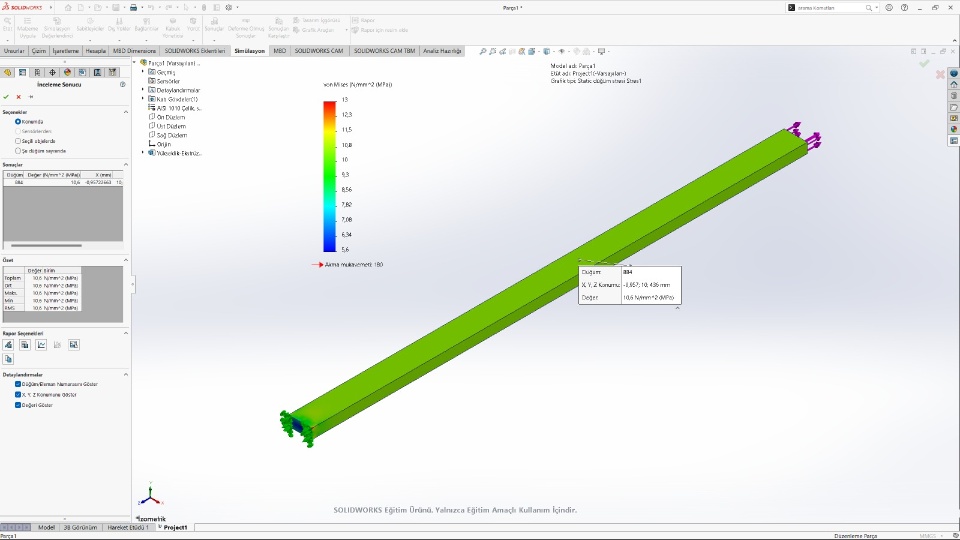Click the copy report icon in second row
Screen dimensions: 960x540
coord(9,359)
